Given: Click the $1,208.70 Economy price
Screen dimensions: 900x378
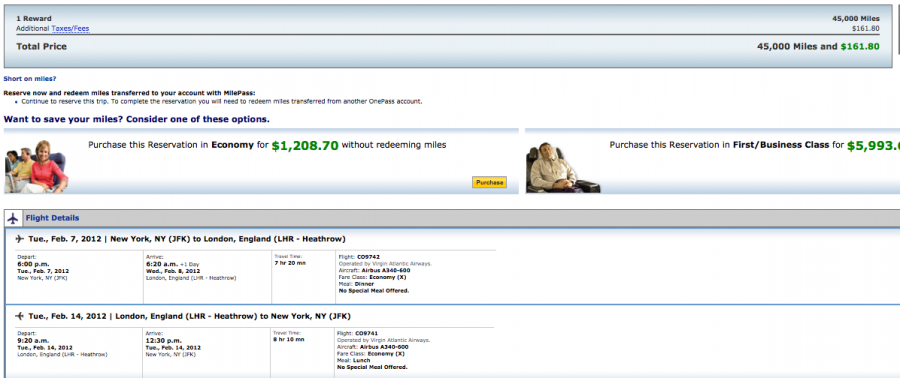Looking at the screenshot, I should pos(305,146).
